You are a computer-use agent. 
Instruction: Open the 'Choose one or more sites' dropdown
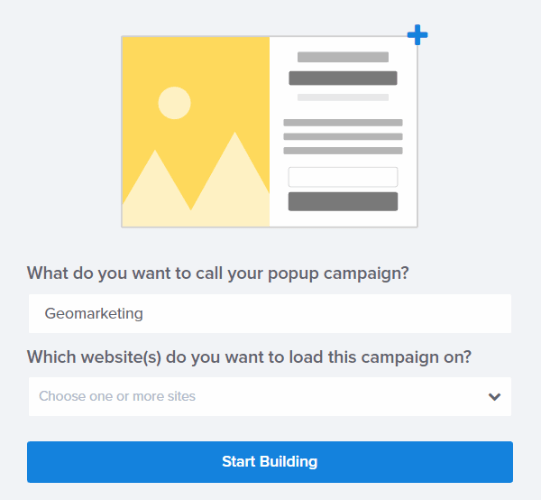(x=270, y=396)
